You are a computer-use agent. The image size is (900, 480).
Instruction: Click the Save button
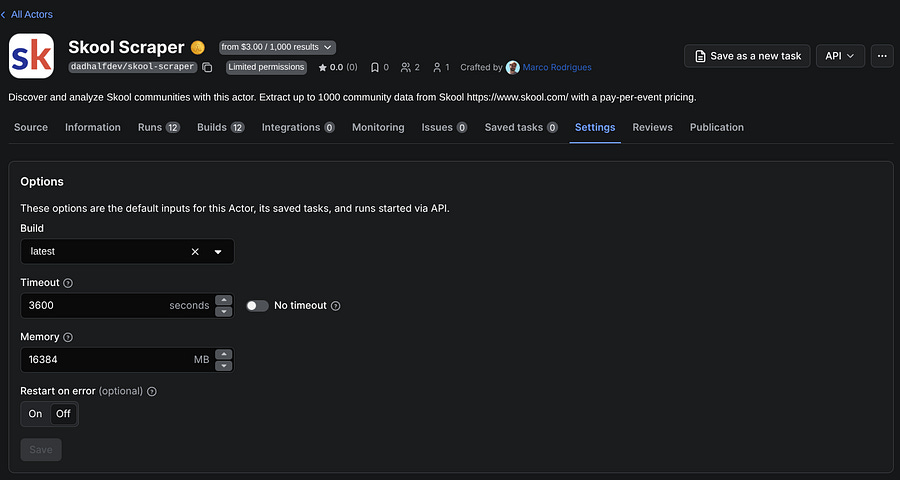coord(41,450)
